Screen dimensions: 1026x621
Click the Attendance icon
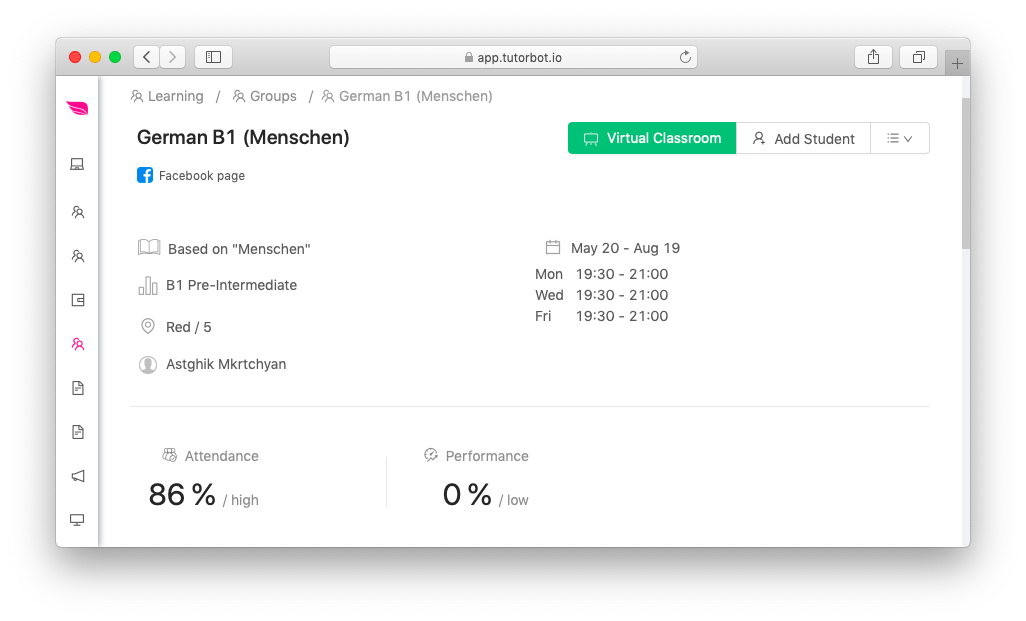coord(169,455)
